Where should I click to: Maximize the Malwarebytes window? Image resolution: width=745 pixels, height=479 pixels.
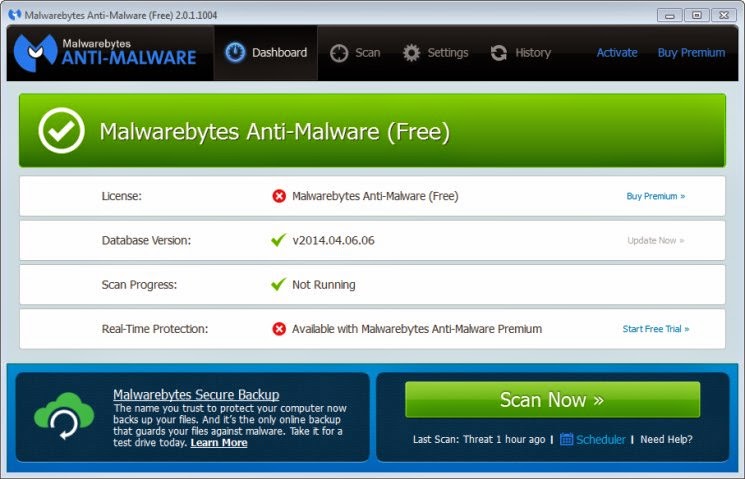coord(697,15)
